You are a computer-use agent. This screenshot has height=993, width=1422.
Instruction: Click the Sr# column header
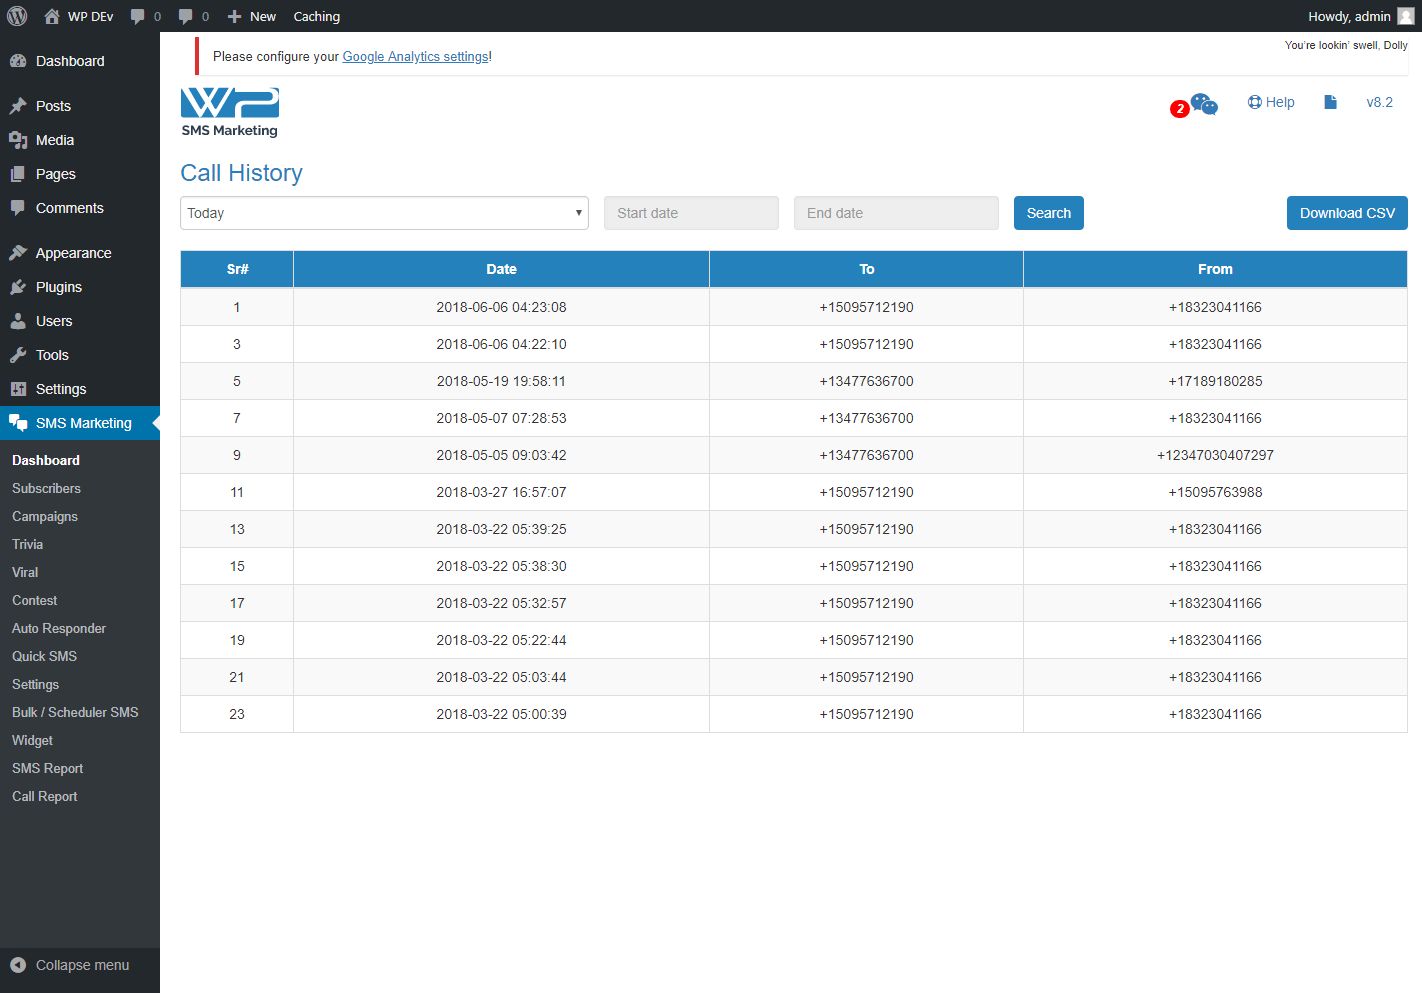pyautogui.click(x=237, y=269)
